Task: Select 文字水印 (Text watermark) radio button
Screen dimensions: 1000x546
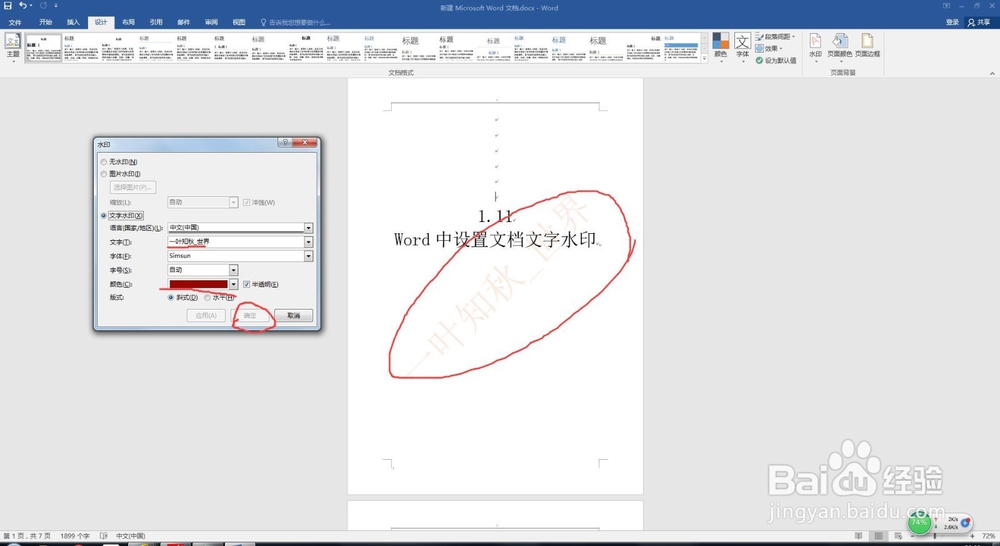Action: click(103, 216)
